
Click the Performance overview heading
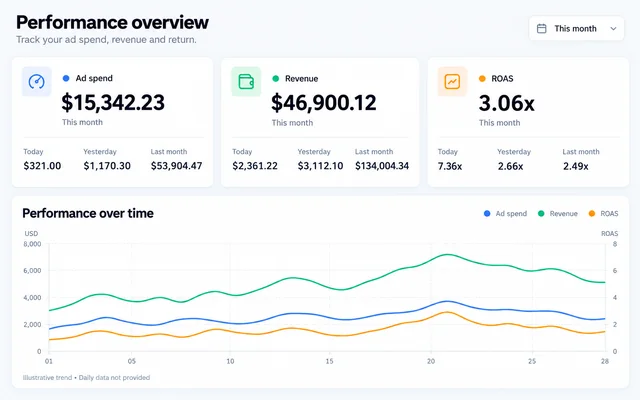[x=112, y=22]
